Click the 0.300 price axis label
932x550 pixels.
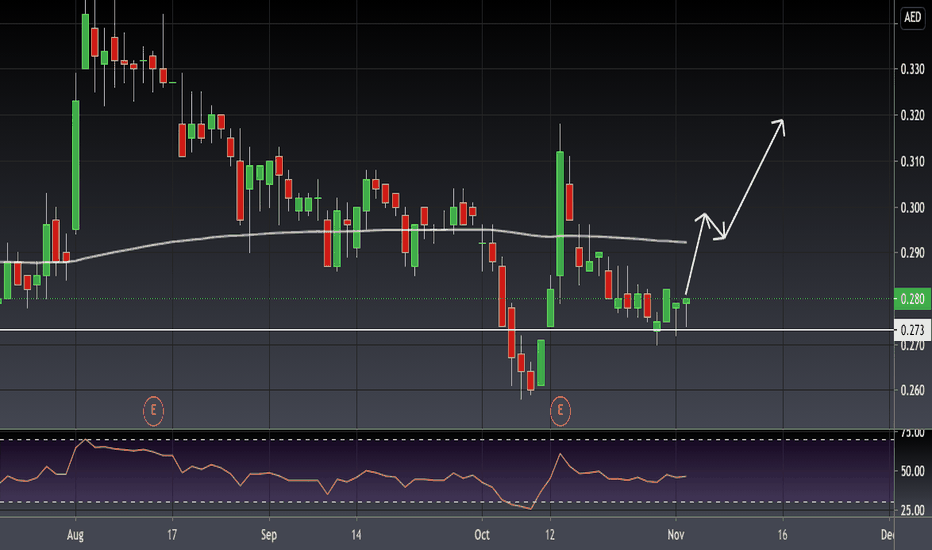[912, 208]
